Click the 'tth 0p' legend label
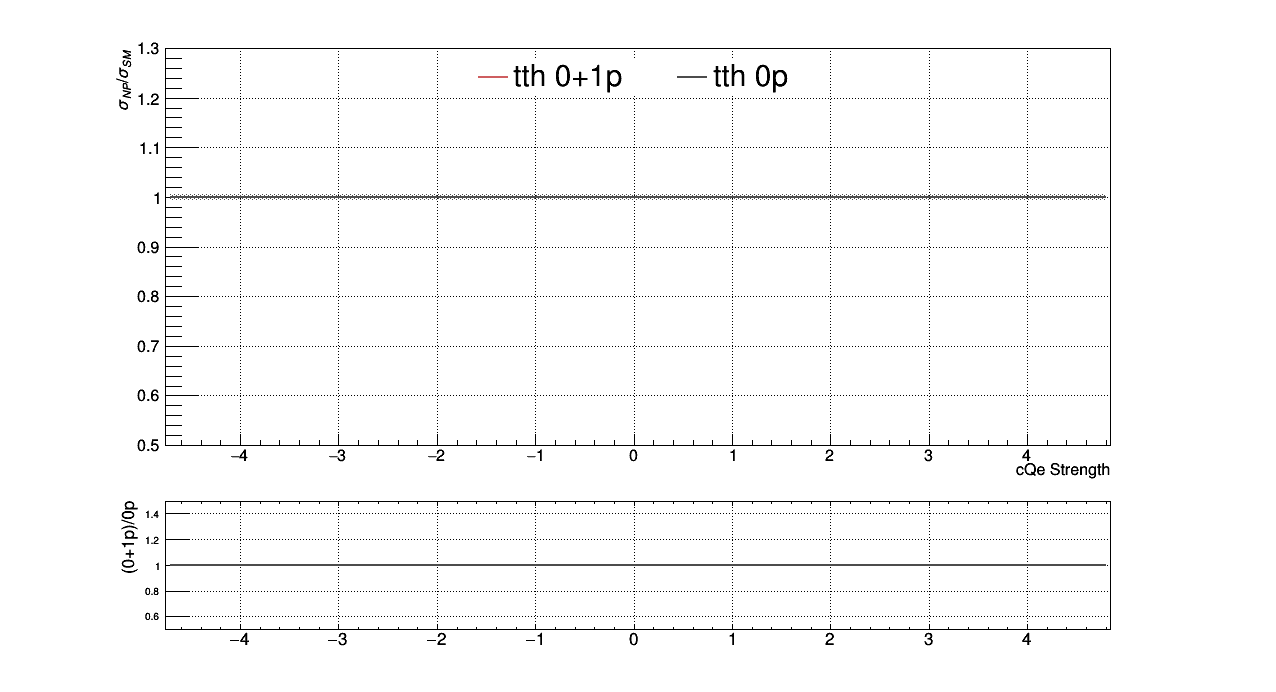 pos(750,77)
